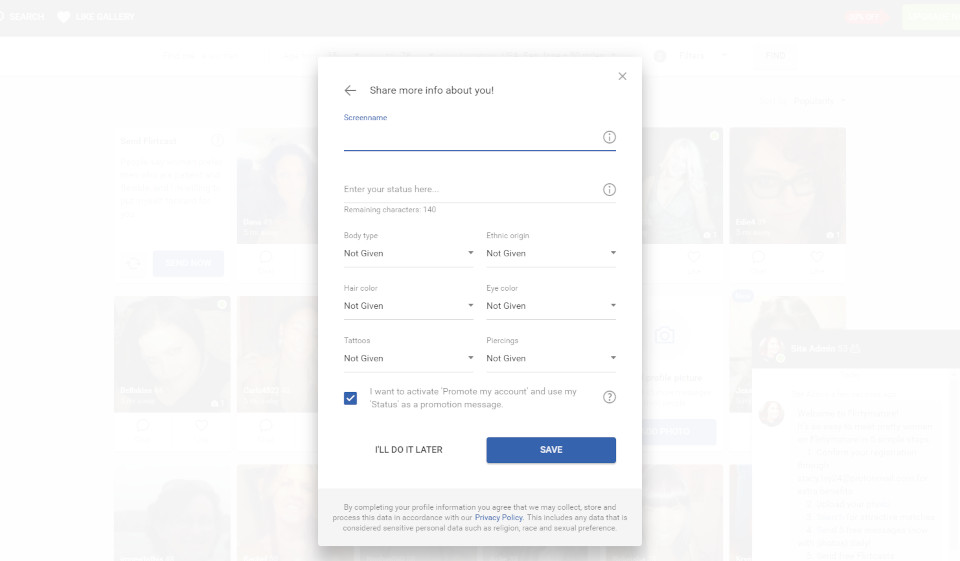The width and height of the screenshot is (960, 561).
Task: Open the Tattoos dropdown
Action: point(408,358)
